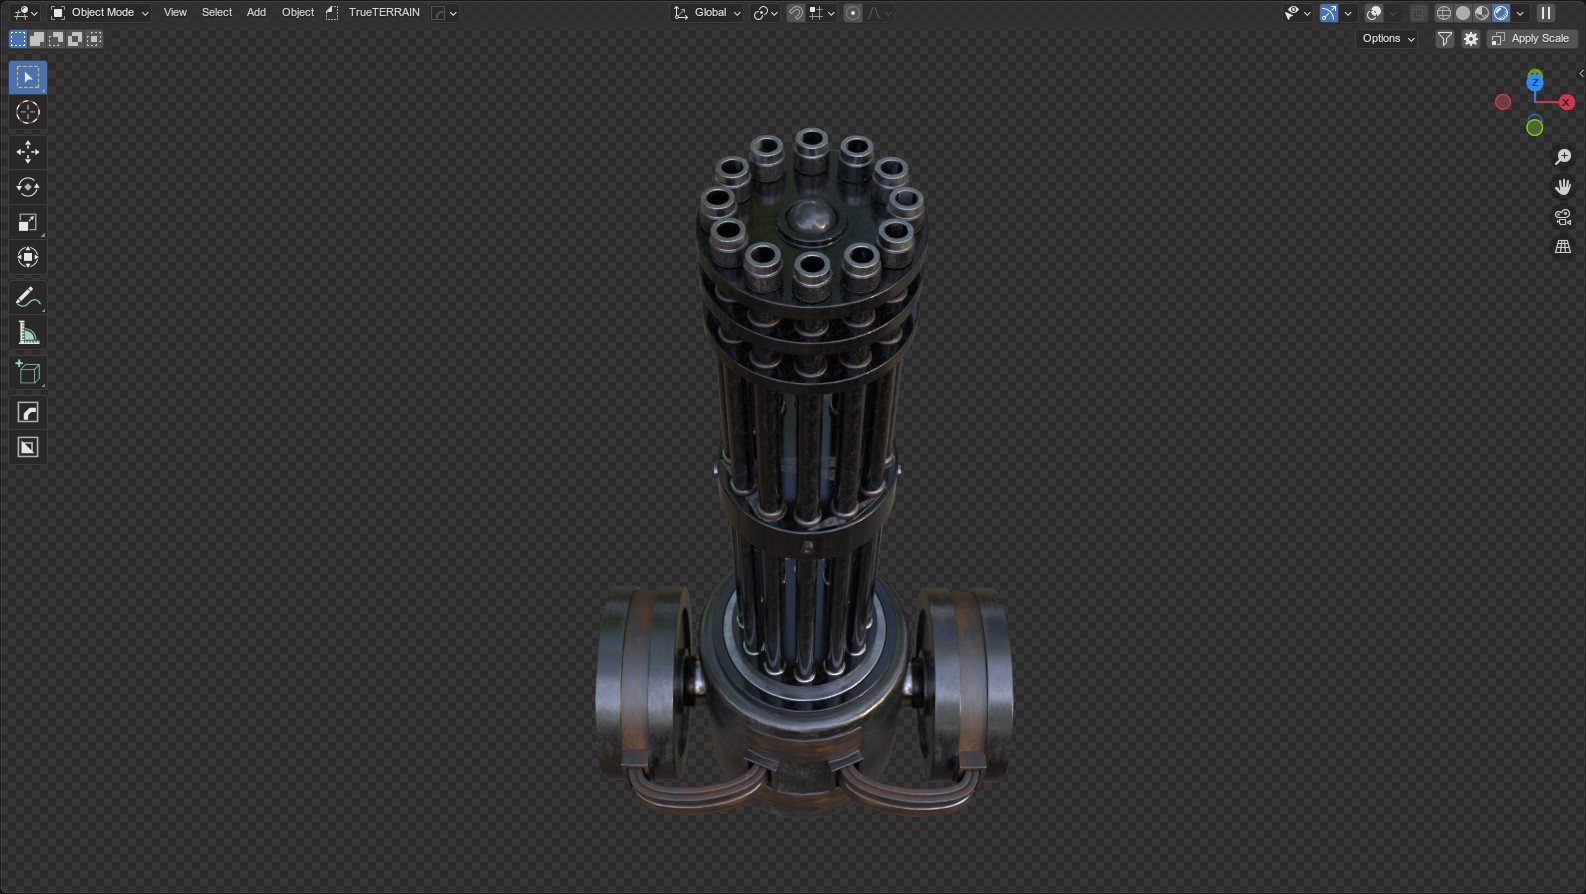Viewport: 1586px width, 894px height.
Task: Click the filter funnel icon
Action: tap(1445, 39)
